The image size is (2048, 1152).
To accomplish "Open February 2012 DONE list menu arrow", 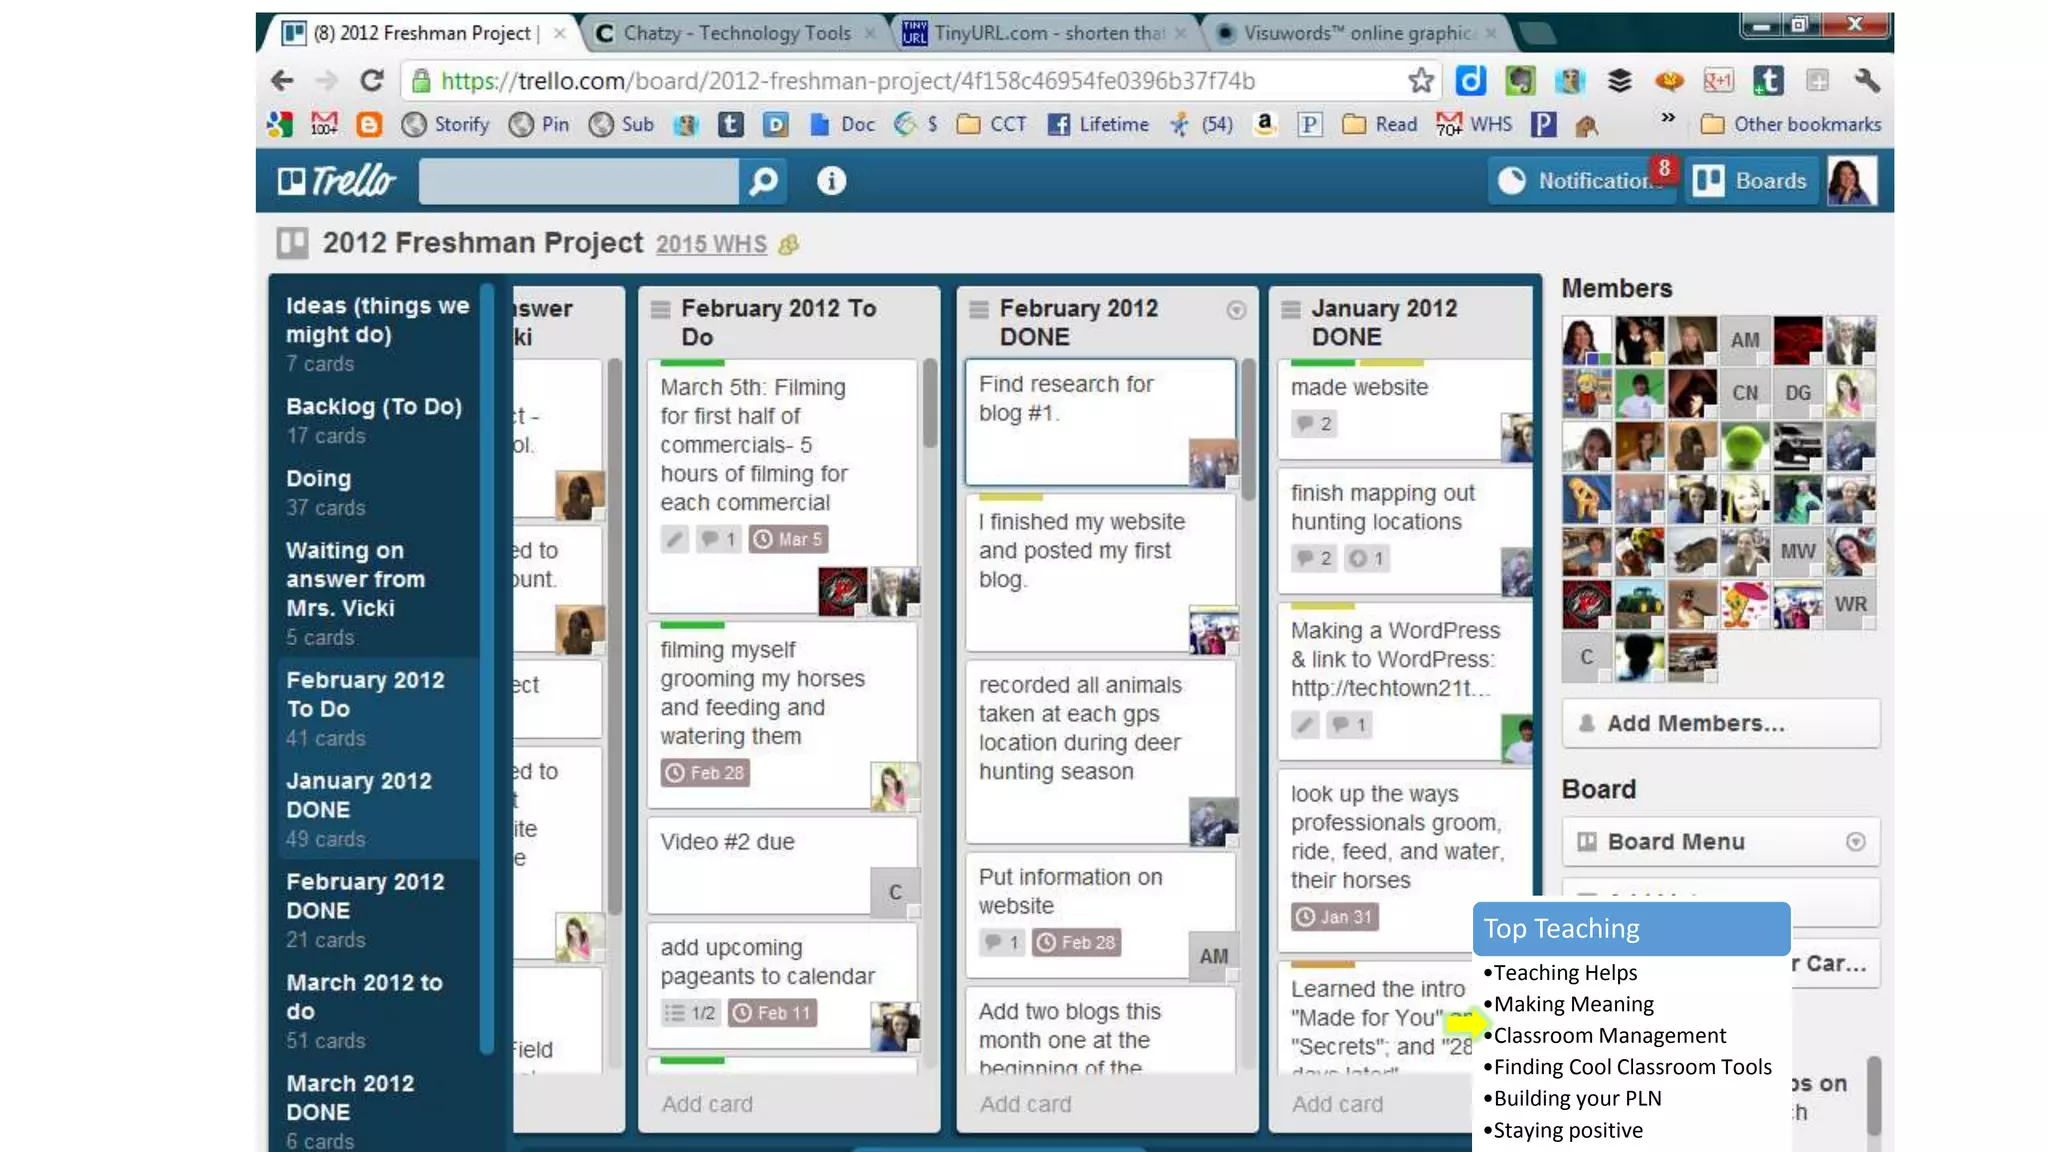I will [x=1236, y=311].
